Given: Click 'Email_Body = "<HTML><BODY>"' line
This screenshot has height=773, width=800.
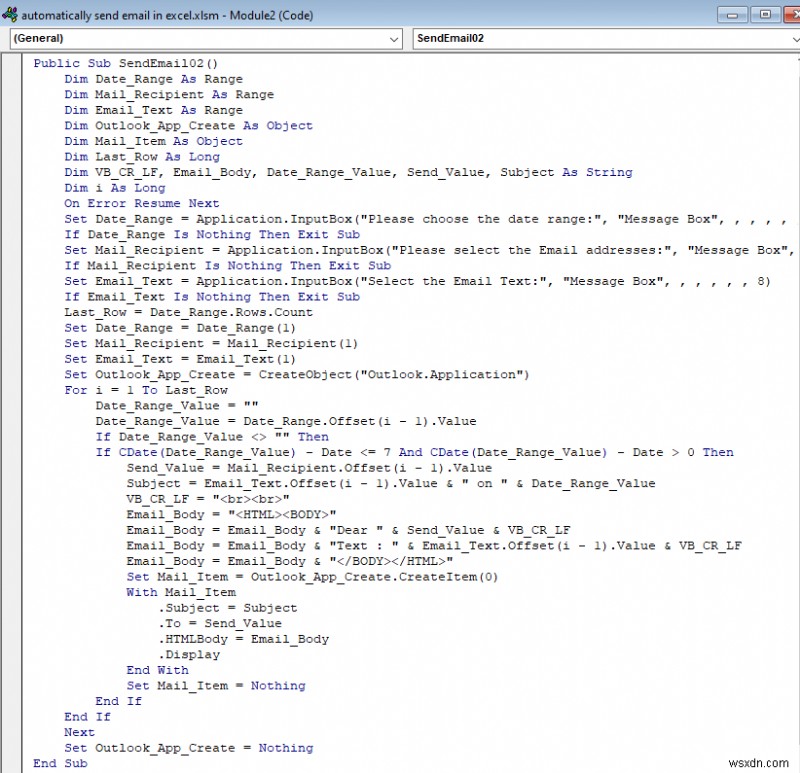Looking at the screenshot, I should pyautogui.click(x=231, y=514).
